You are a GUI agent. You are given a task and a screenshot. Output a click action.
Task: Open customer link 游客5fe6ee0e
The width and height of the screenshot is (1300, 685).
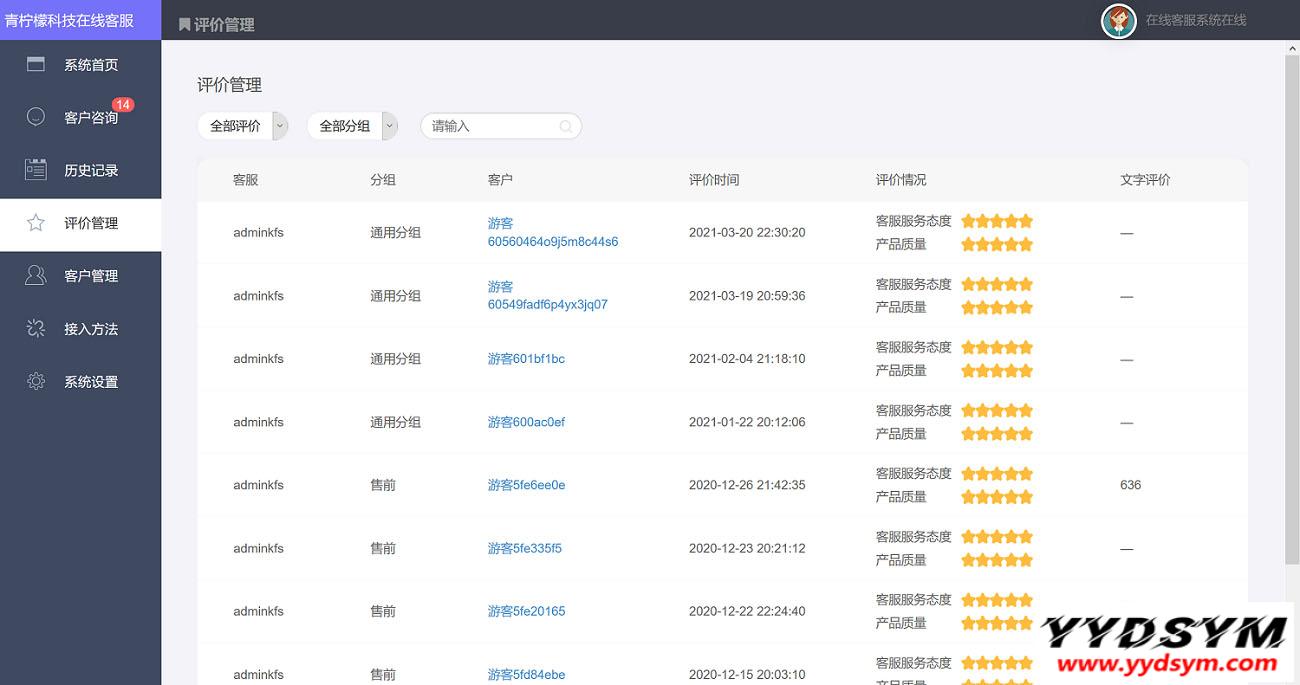tap(526, 485)
